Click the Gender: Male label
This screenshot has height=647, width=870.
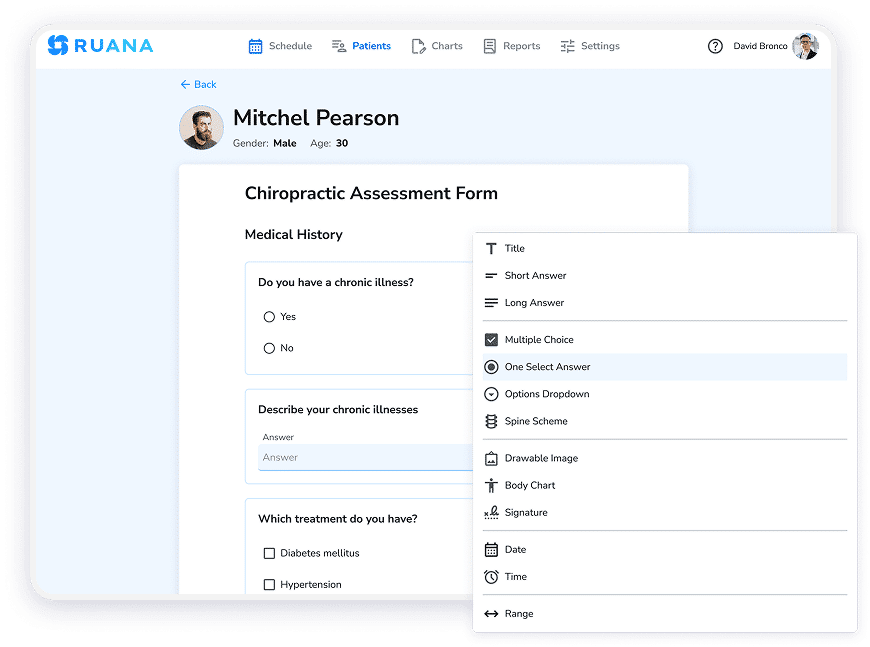click(265, 143)
